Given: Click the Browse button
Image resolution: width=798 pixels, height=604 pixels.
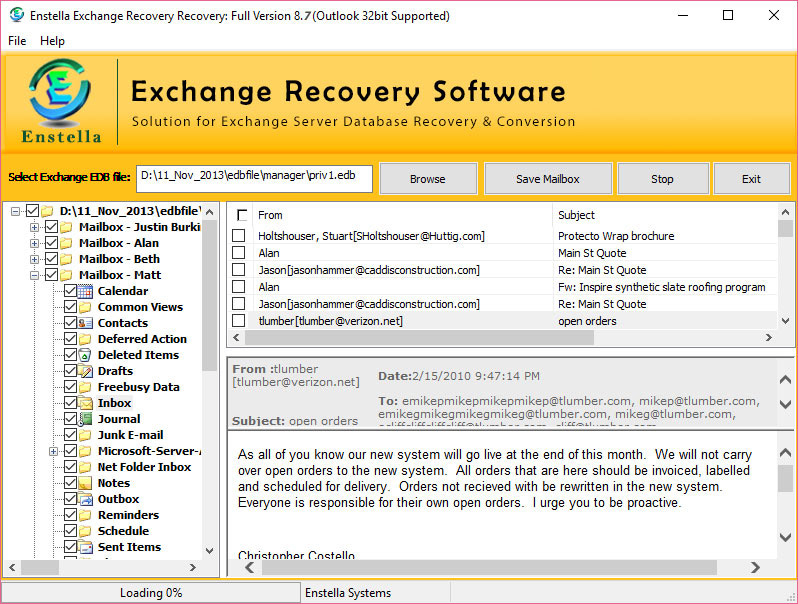Looking at the screenshot, I should (x=428, y=179).
